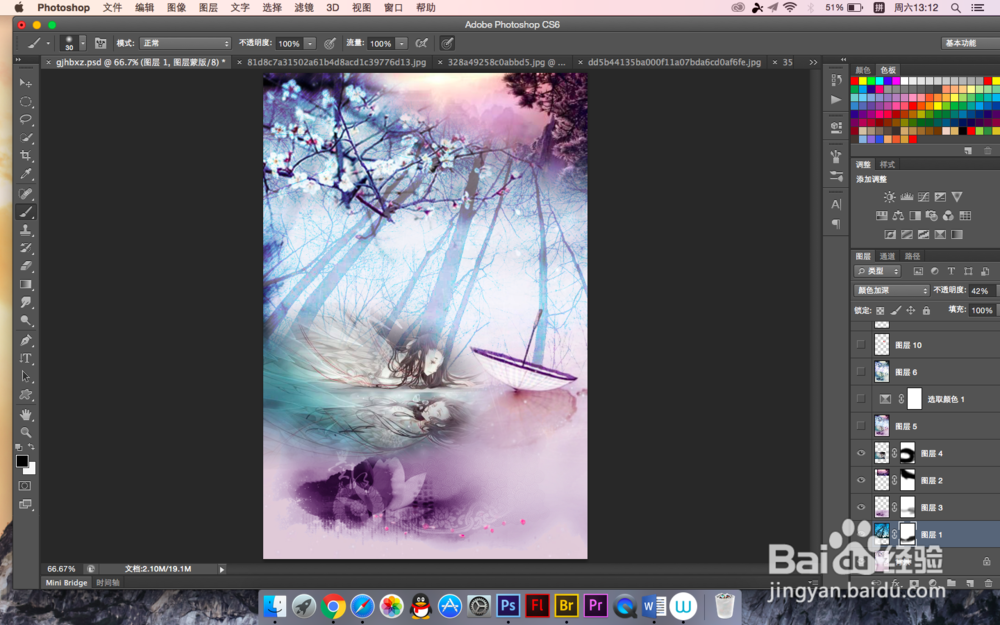1000x625 pixels.
Task: Toggle lock all padlock icon
Action: click(x=926, y=311)
